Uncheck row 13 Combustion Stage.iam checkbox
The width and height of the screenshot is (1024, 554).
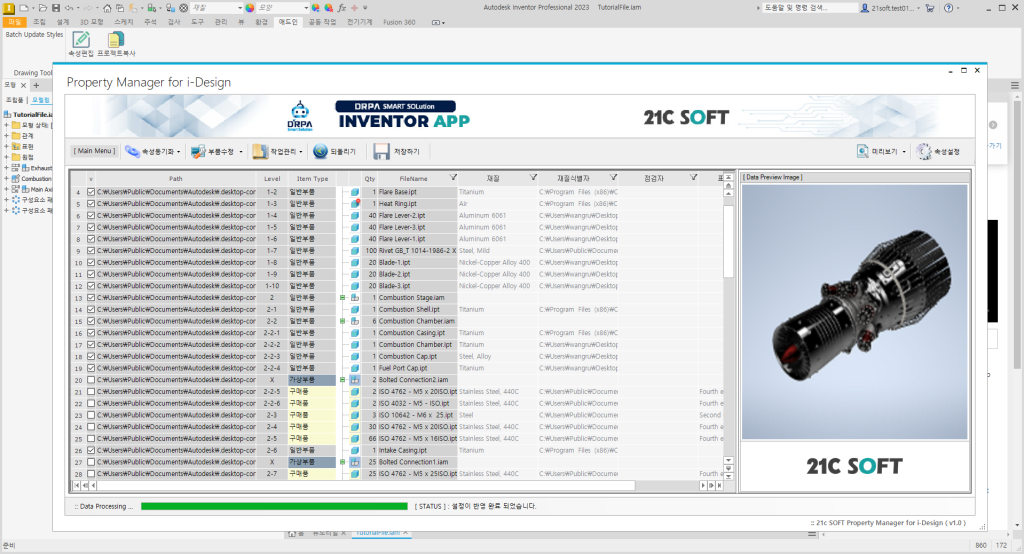tap(91, 298)
